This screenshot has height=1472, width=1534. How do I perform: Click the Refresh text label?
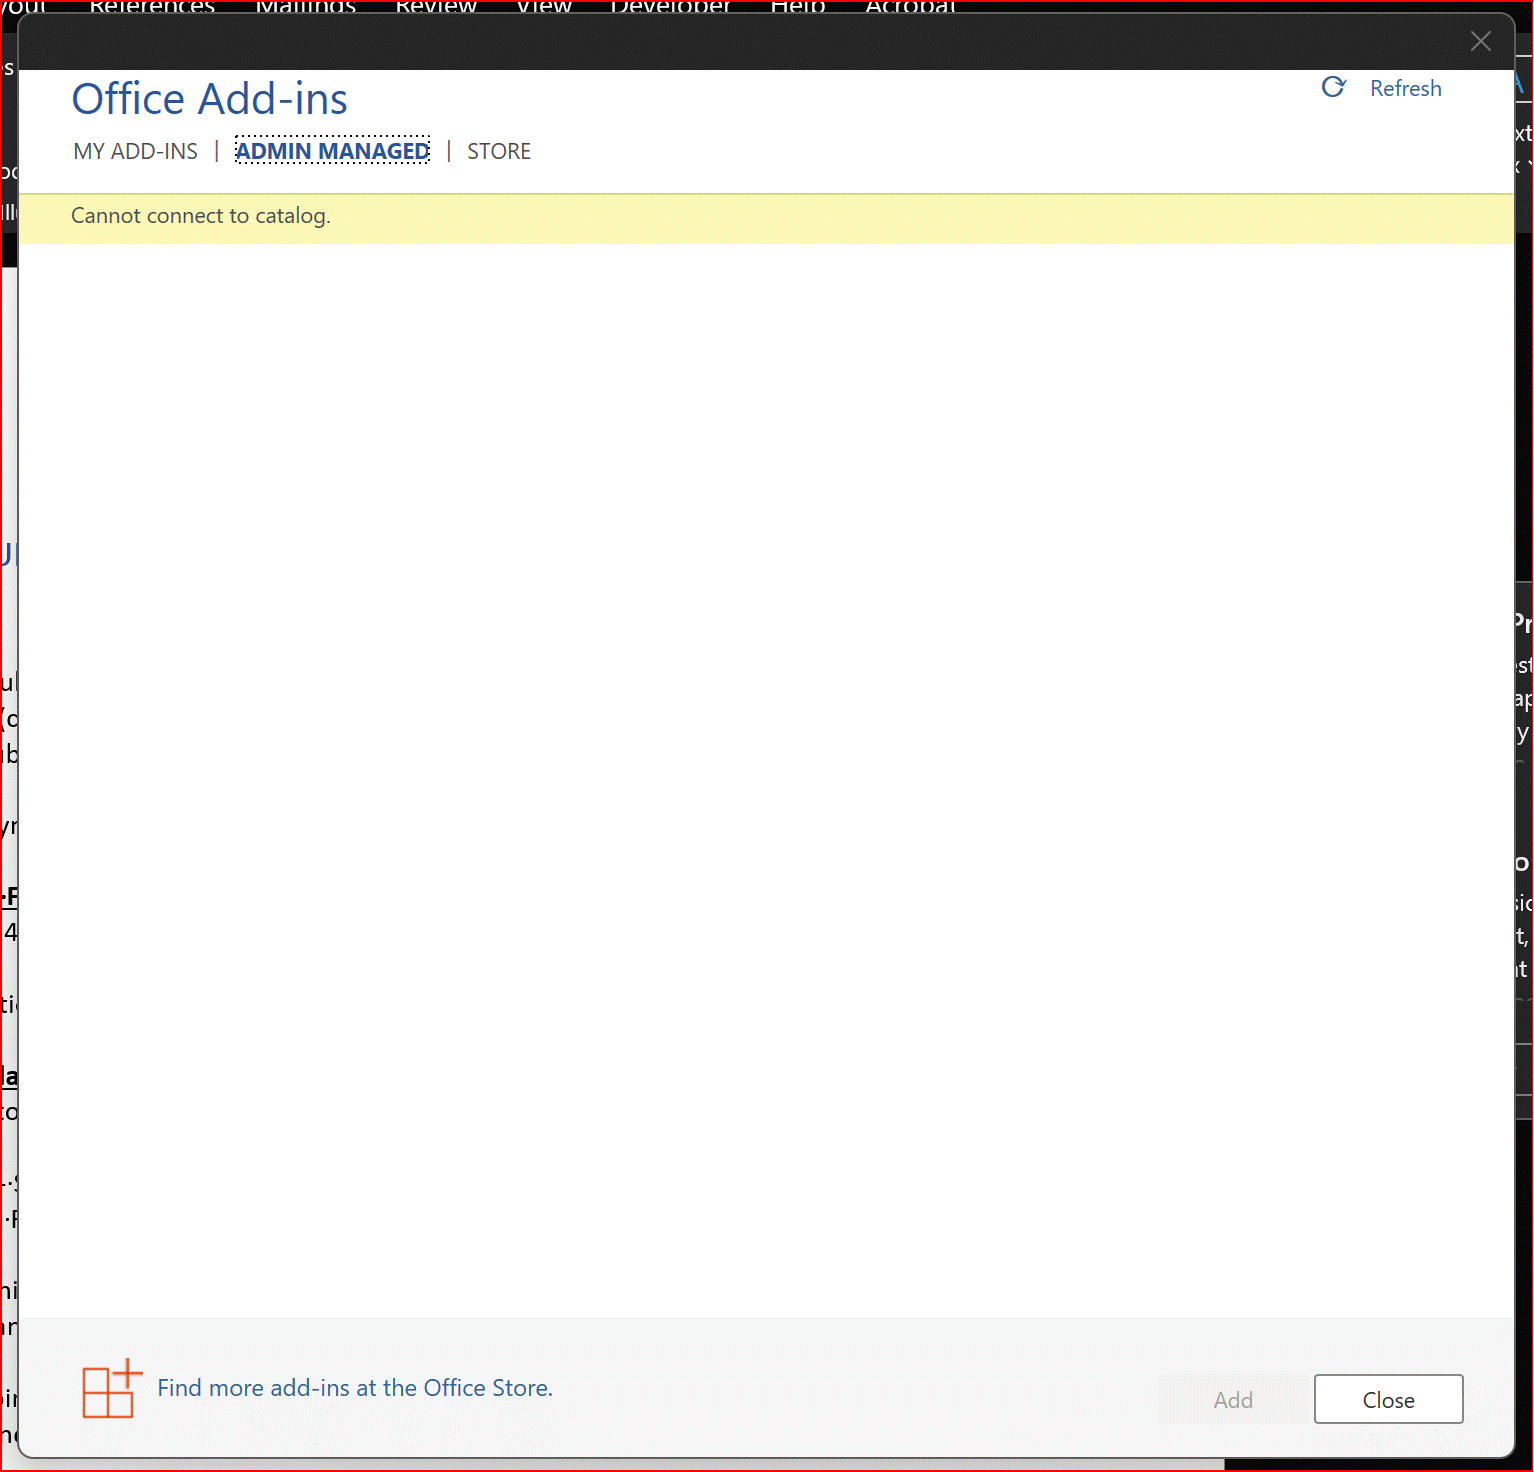1405,88
